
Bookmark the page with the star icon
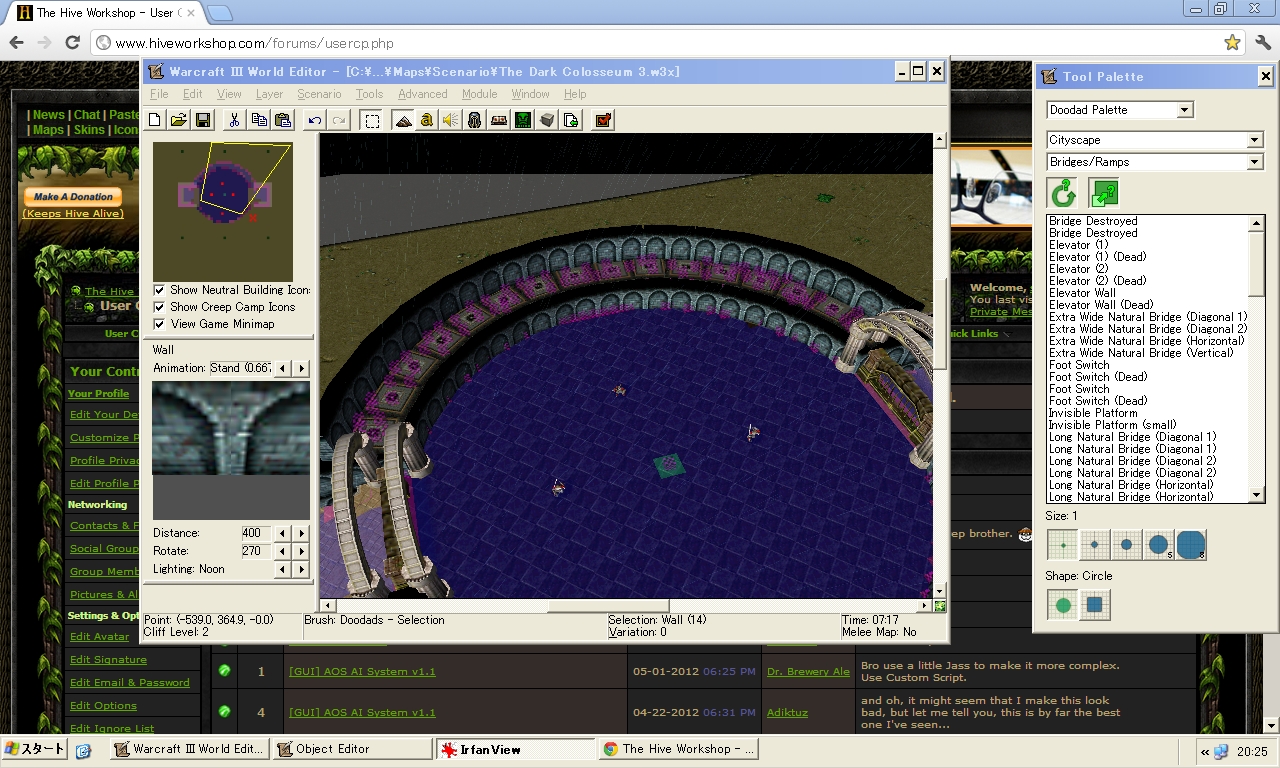tap(1232, 43)
